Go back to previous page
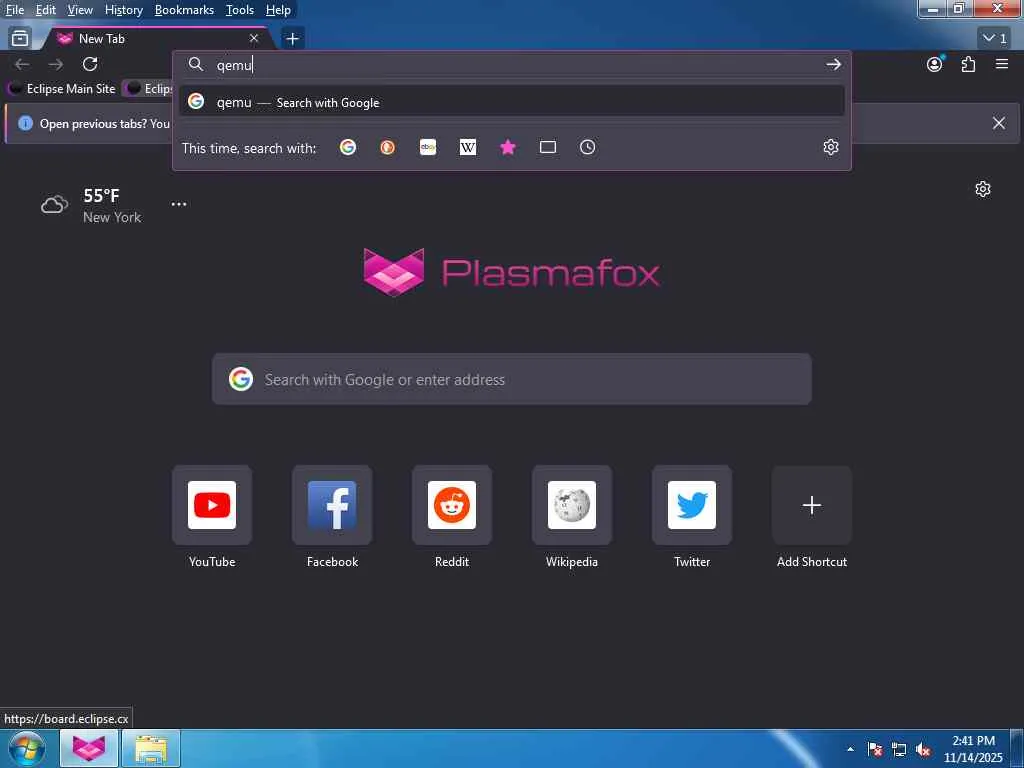Screen dimensions: 1024x768 pyautogui.click(x=22, y=64)
